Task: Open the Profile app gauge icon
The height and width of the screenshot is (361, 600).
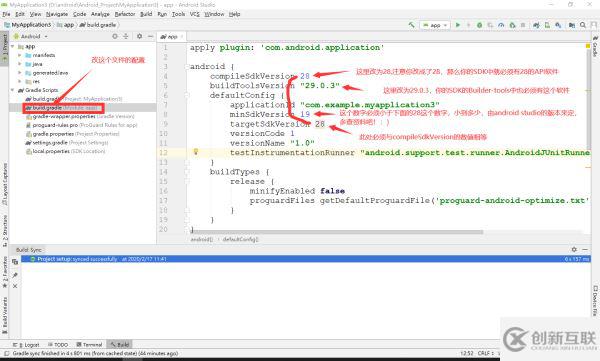Action: tap(501, 25)
